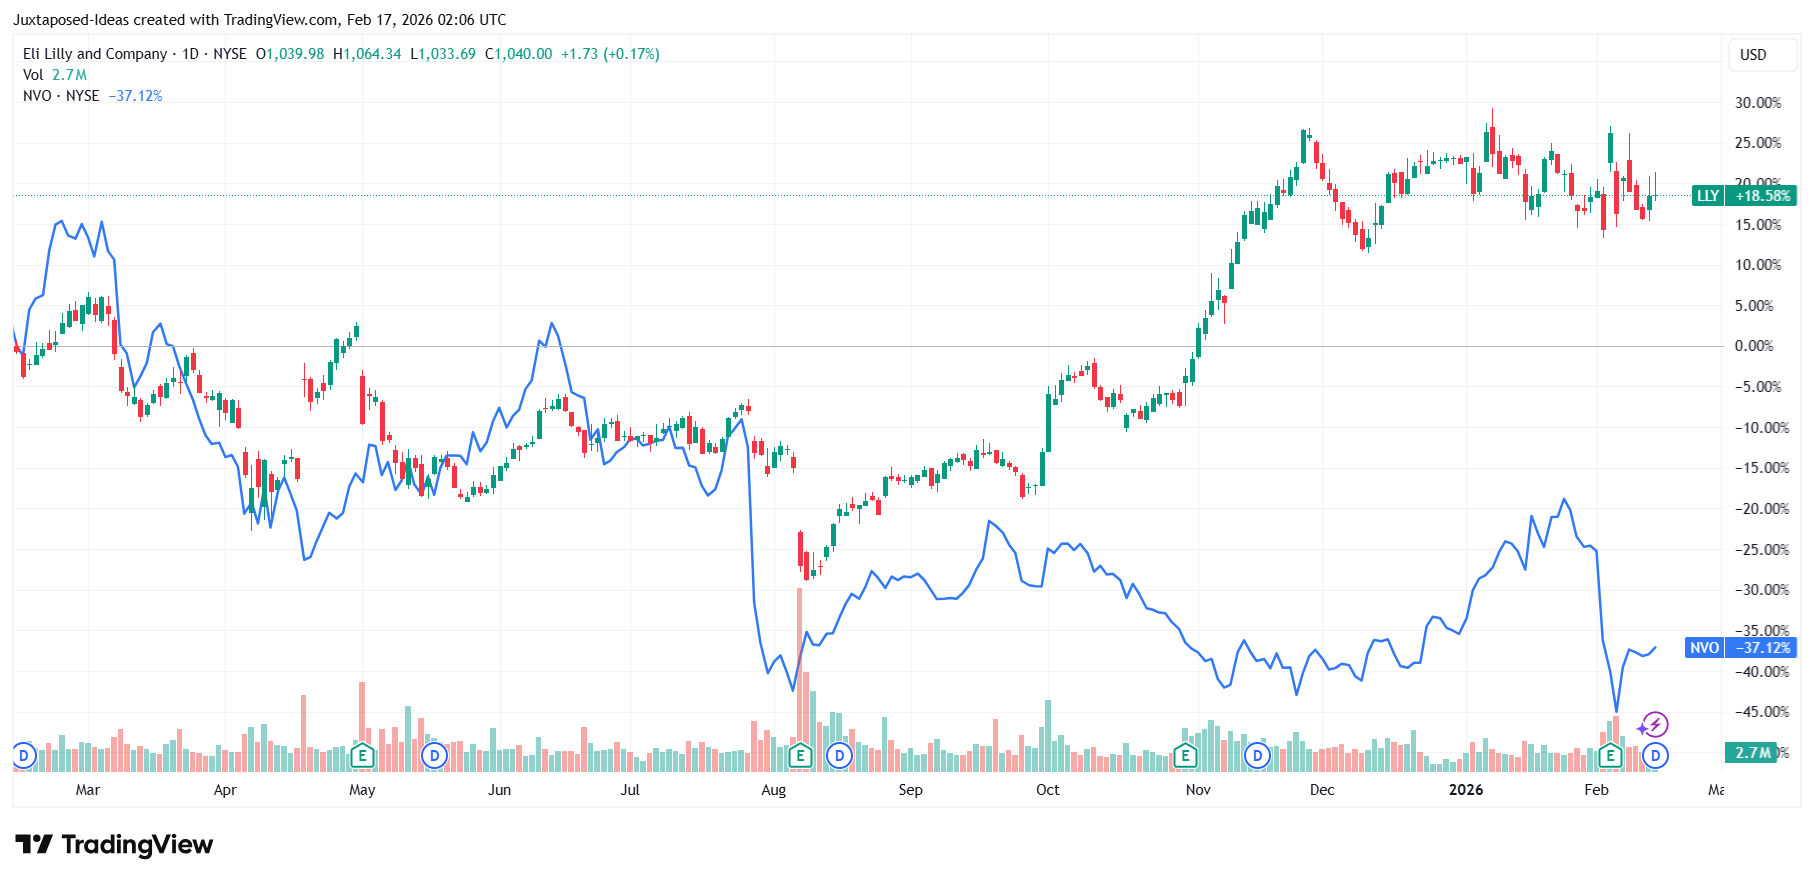The image size is (1814, 882).
Task: Click the blue NVO price label
Action: tap(1741, 648)
